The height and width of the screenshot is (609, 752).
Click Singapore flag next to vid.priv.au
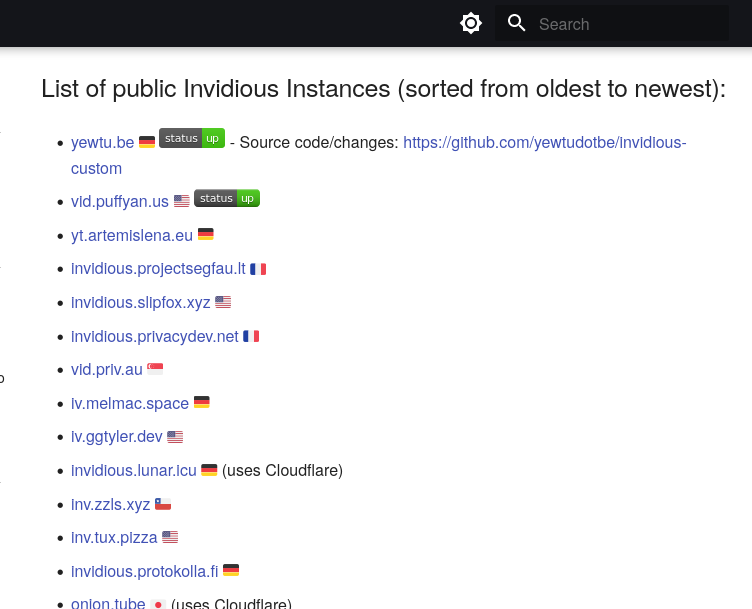[155, 369]
